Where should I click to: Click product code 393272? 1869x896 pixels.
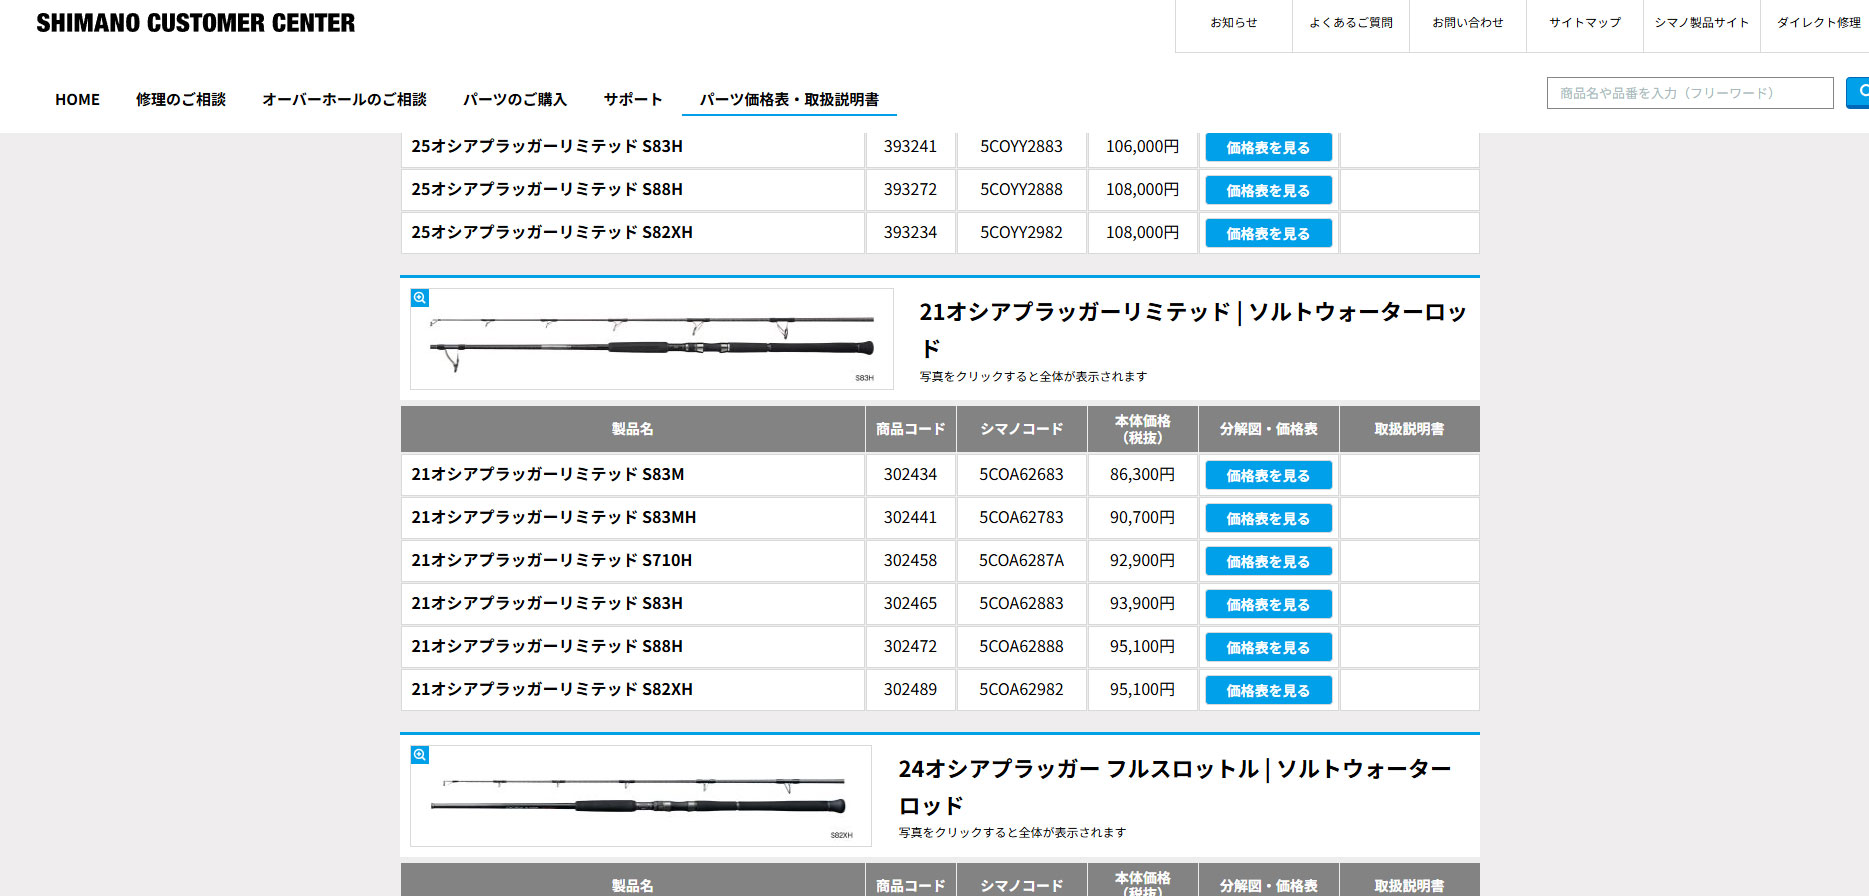910,189
